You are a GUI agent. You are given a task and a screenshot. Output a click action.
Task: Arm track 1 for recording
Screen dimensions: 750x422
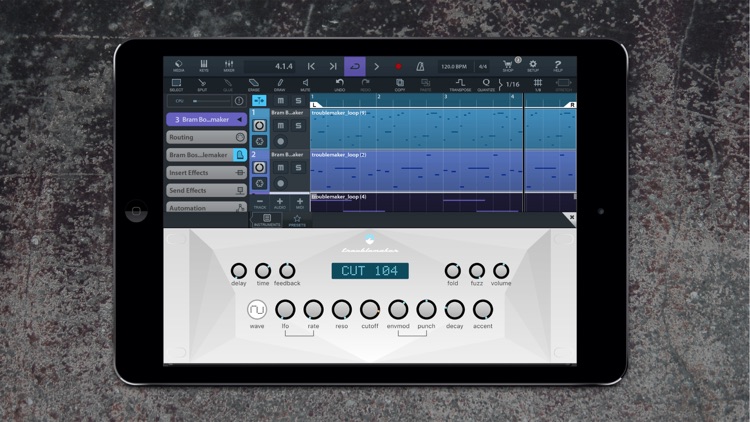click(x=281, y=141)
